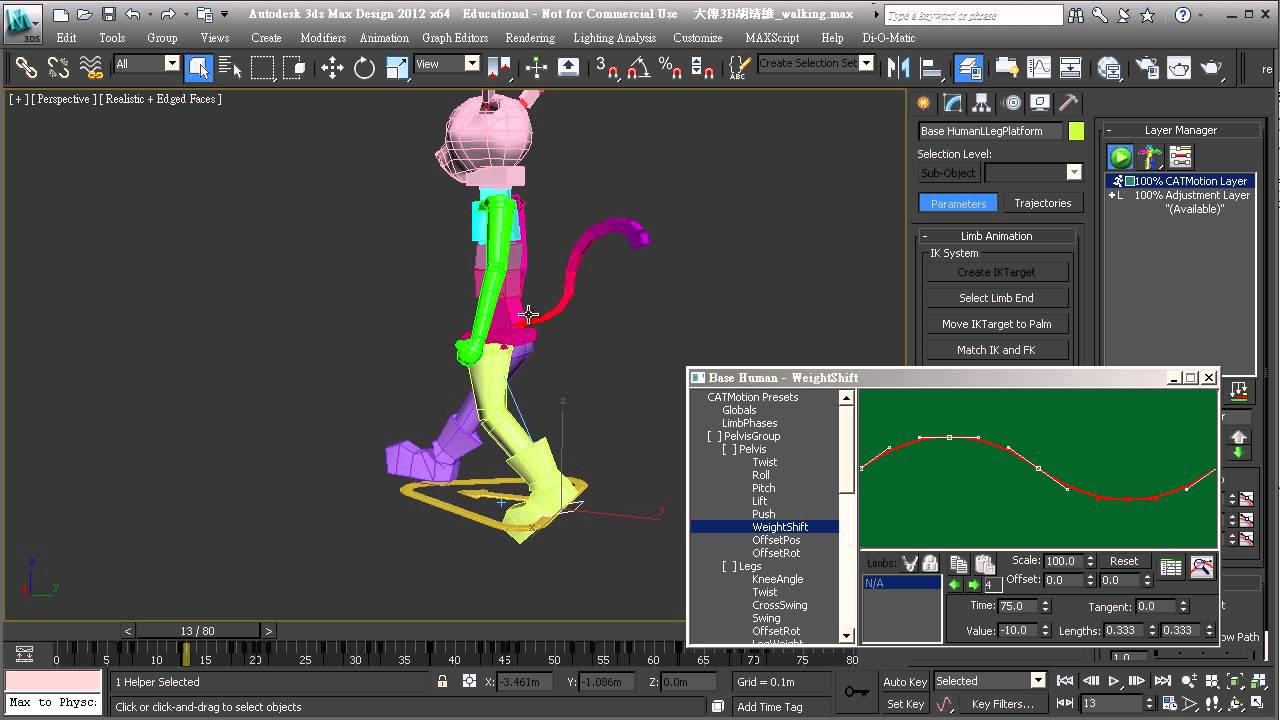Click Match IK and FK button
The height and width of the screenshot is (720, 1280).
pyautogui.click(x=996, y=350)
